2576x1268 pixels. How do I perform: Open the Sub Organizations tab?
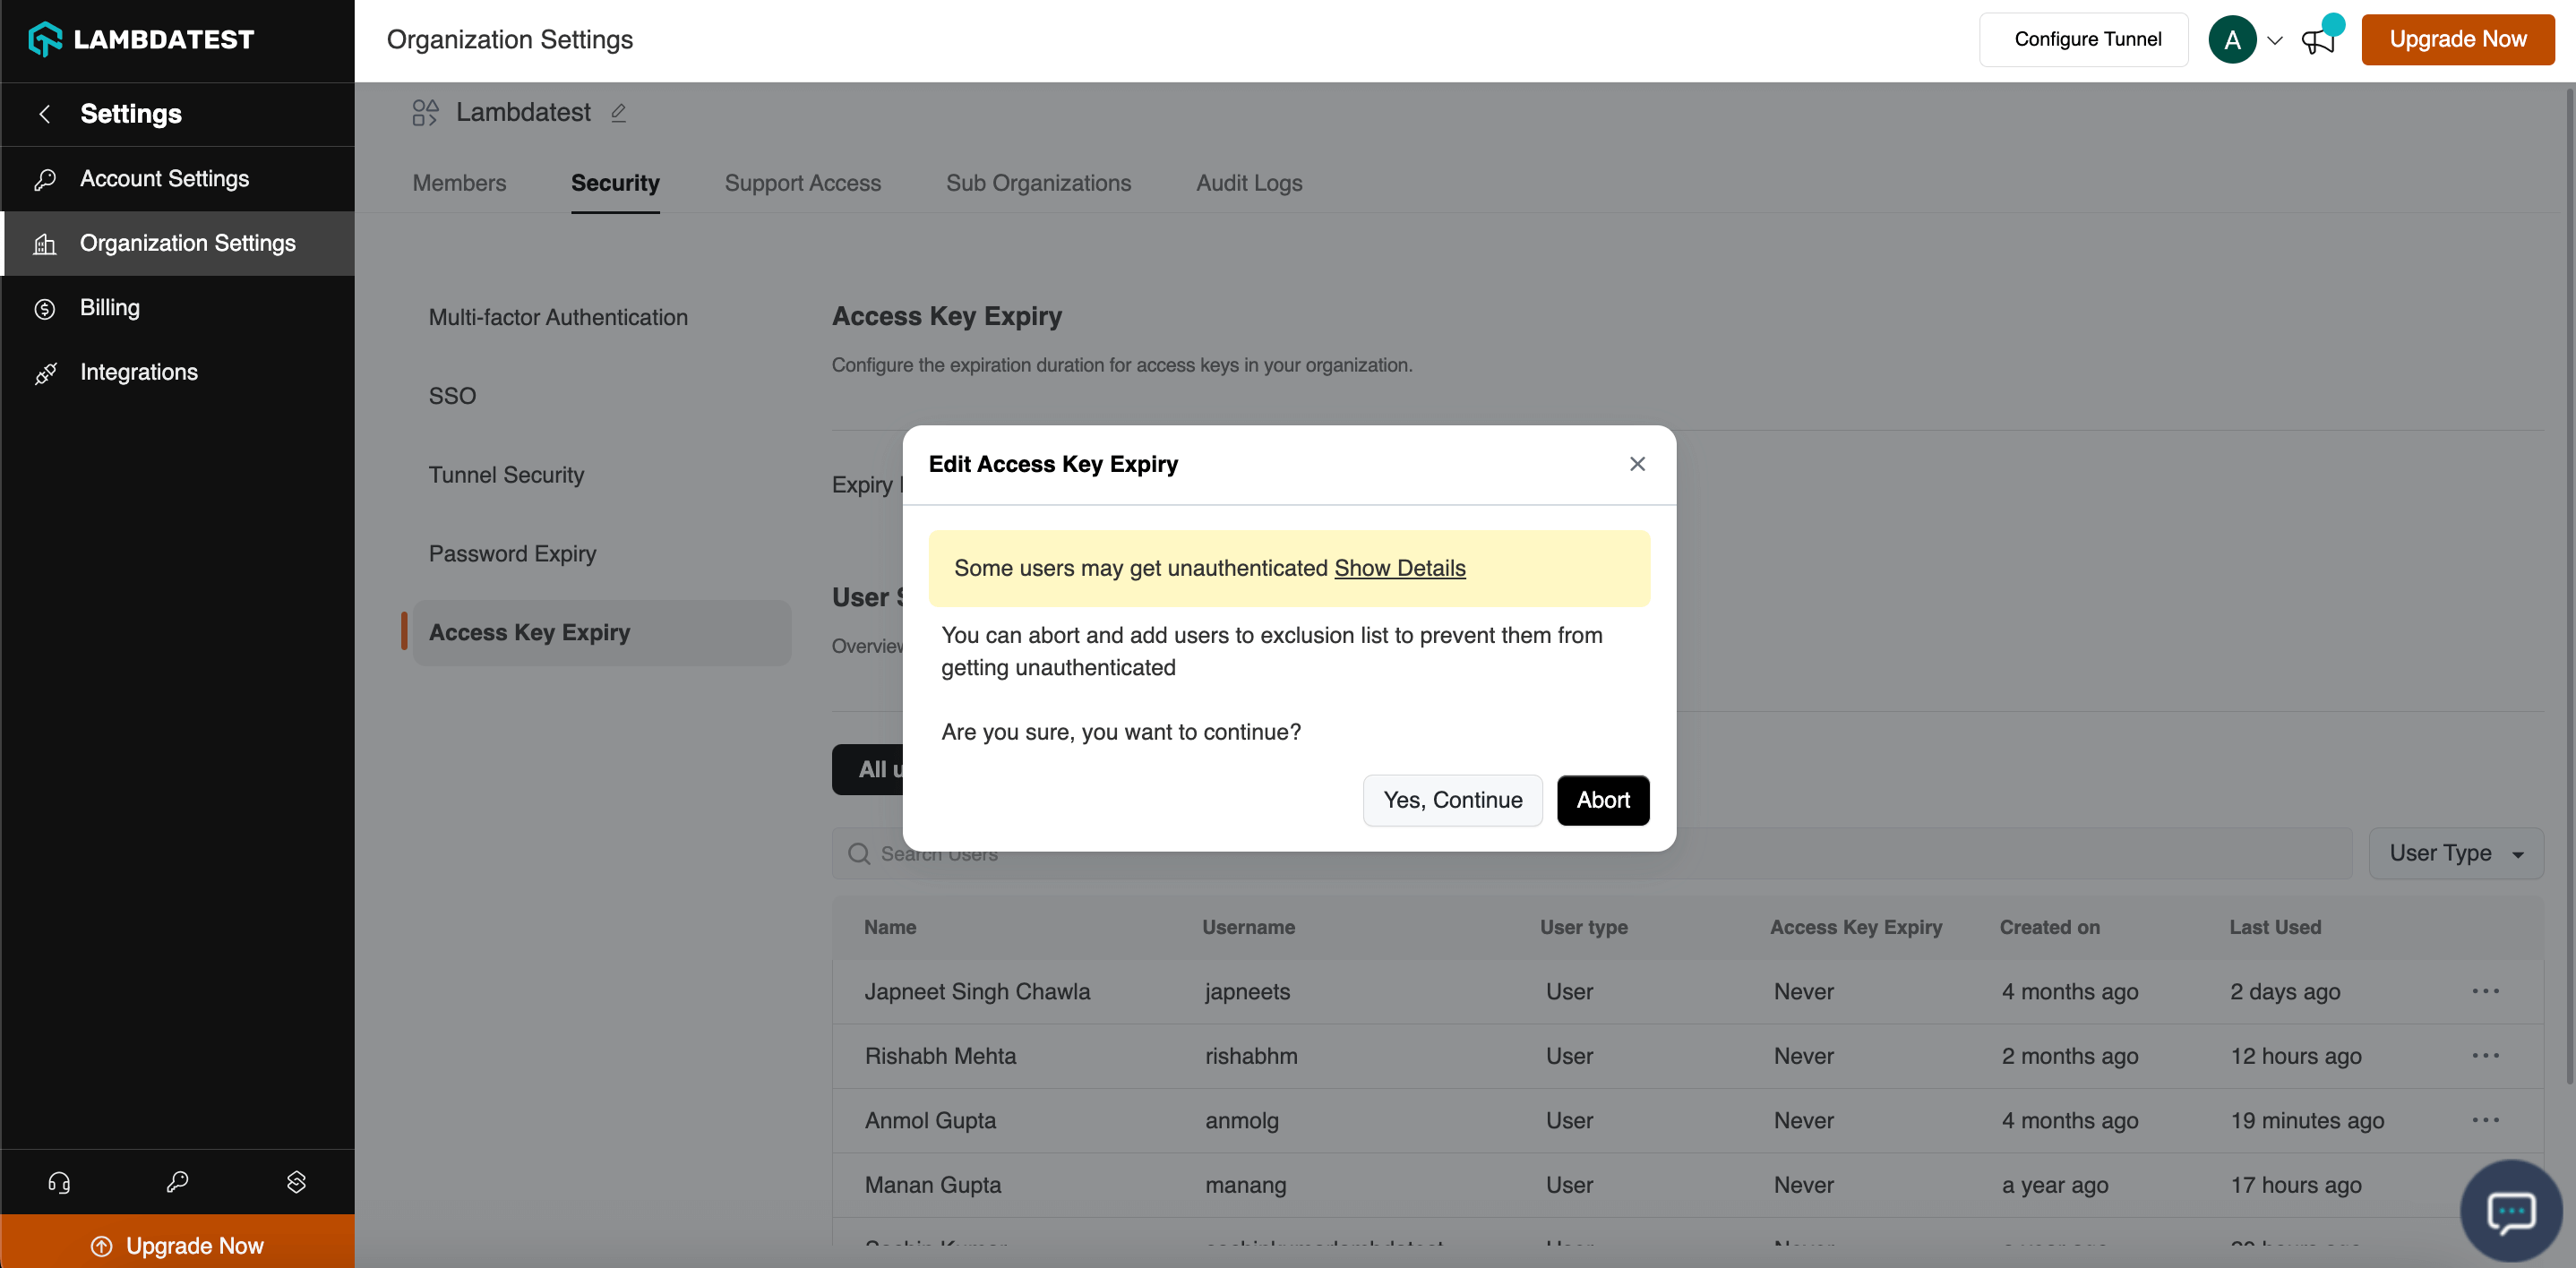[x=1038, y=183]
